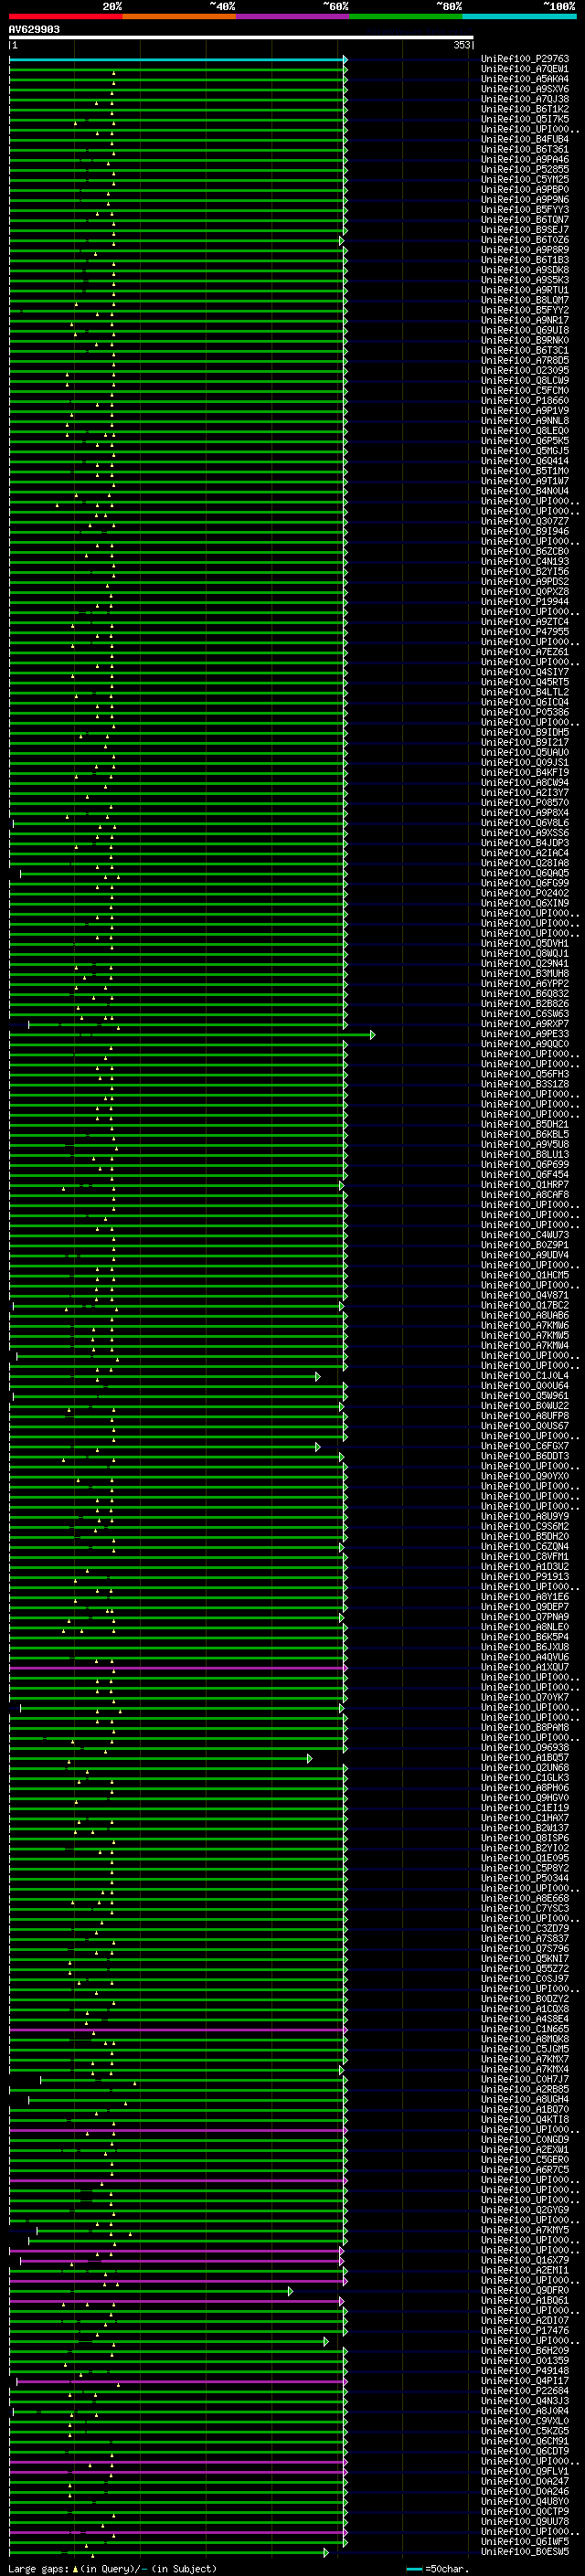Click hit label UniRef100_C1J0L4
585x2576 pixels.
[x=525, y=1377]
